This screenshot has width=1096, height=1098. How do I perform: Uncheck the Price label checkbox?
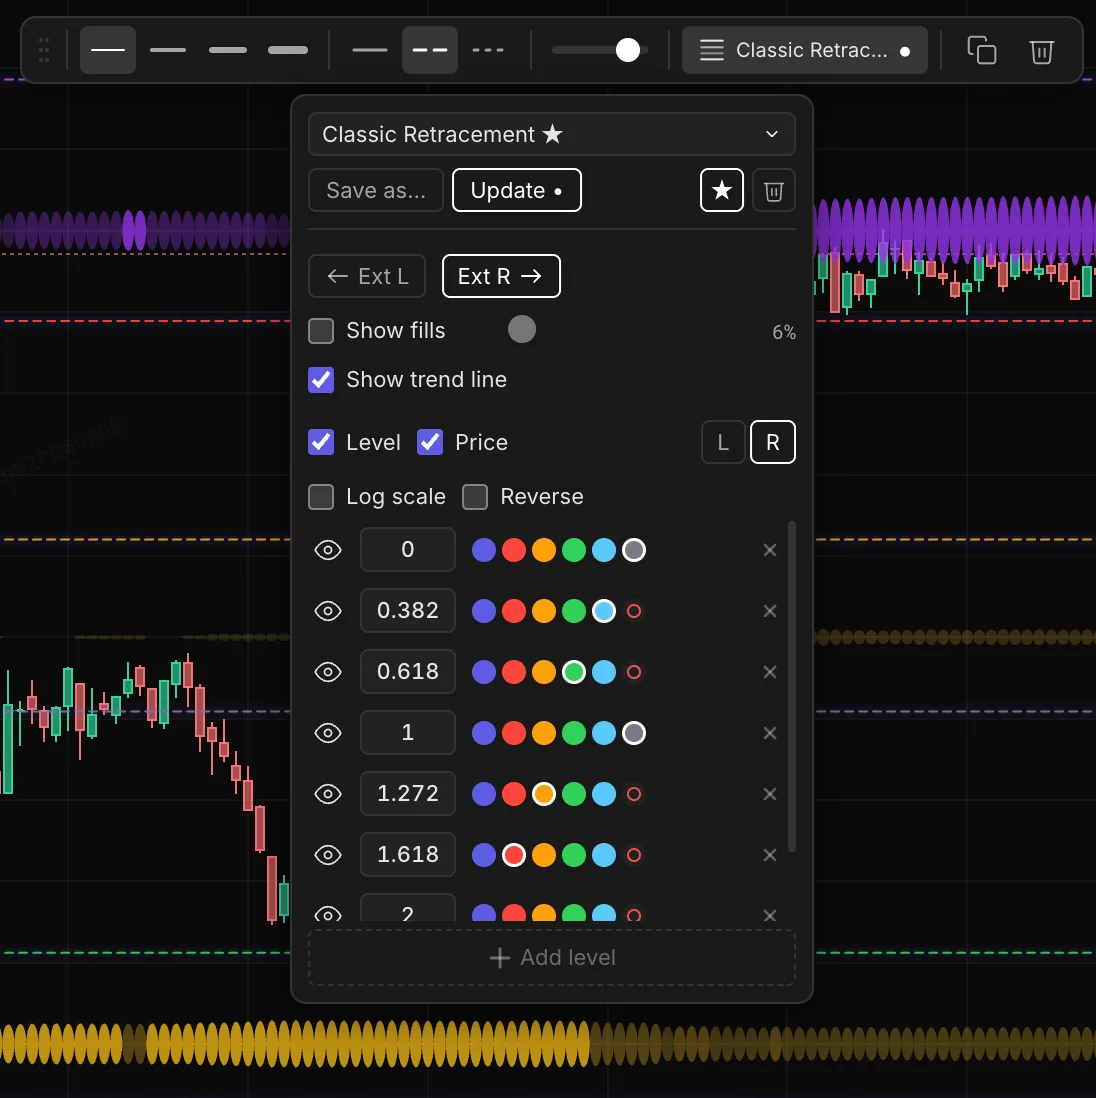pyautogui.click(x=430, y=442)
